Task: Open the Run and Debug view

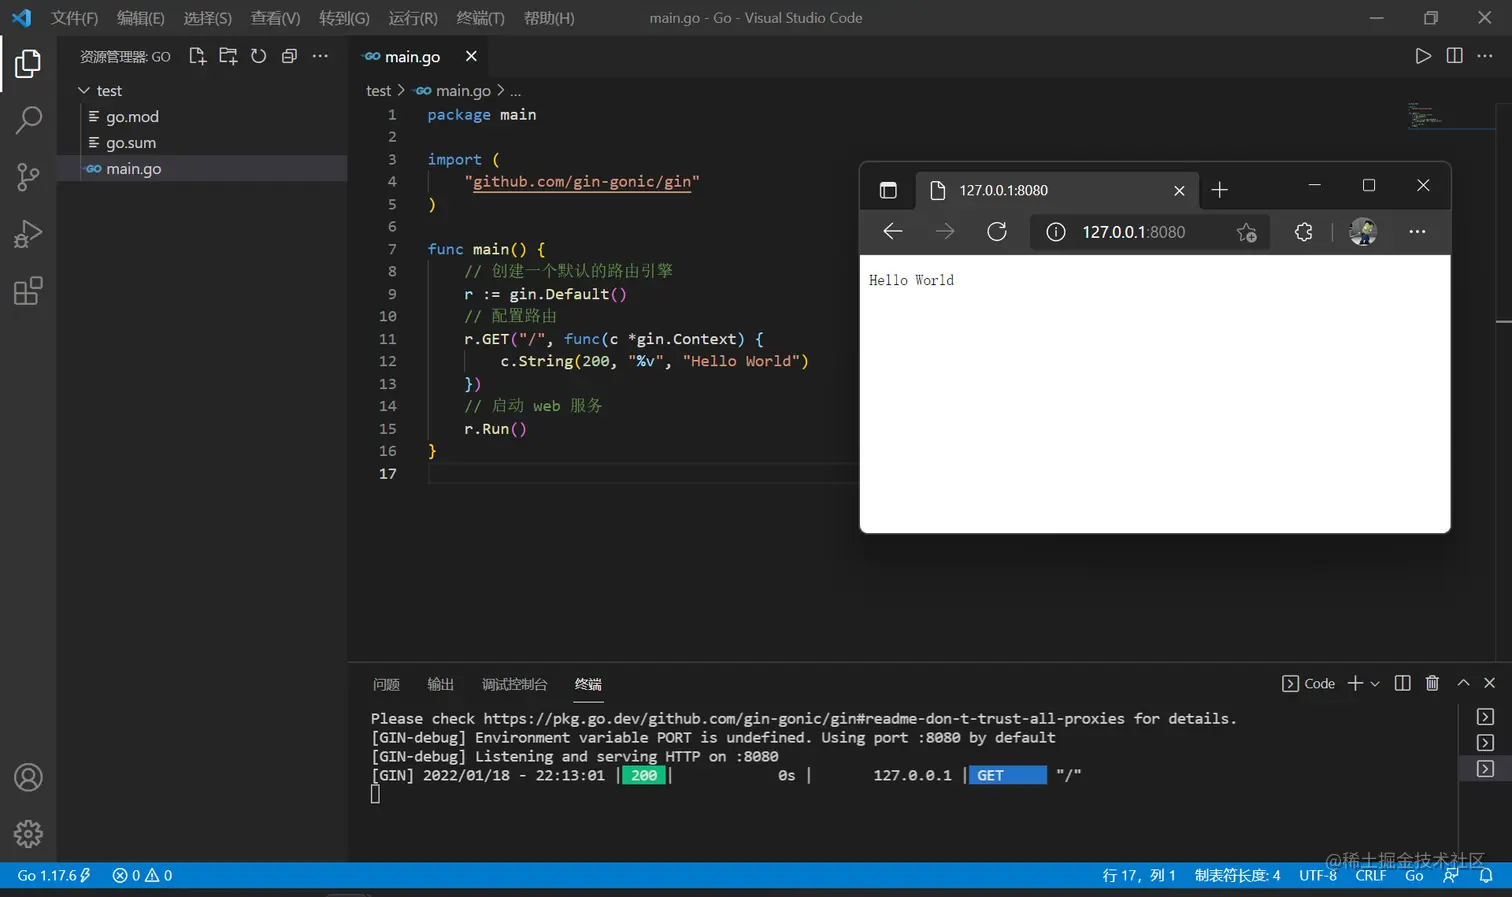Action: pos(28,234)
